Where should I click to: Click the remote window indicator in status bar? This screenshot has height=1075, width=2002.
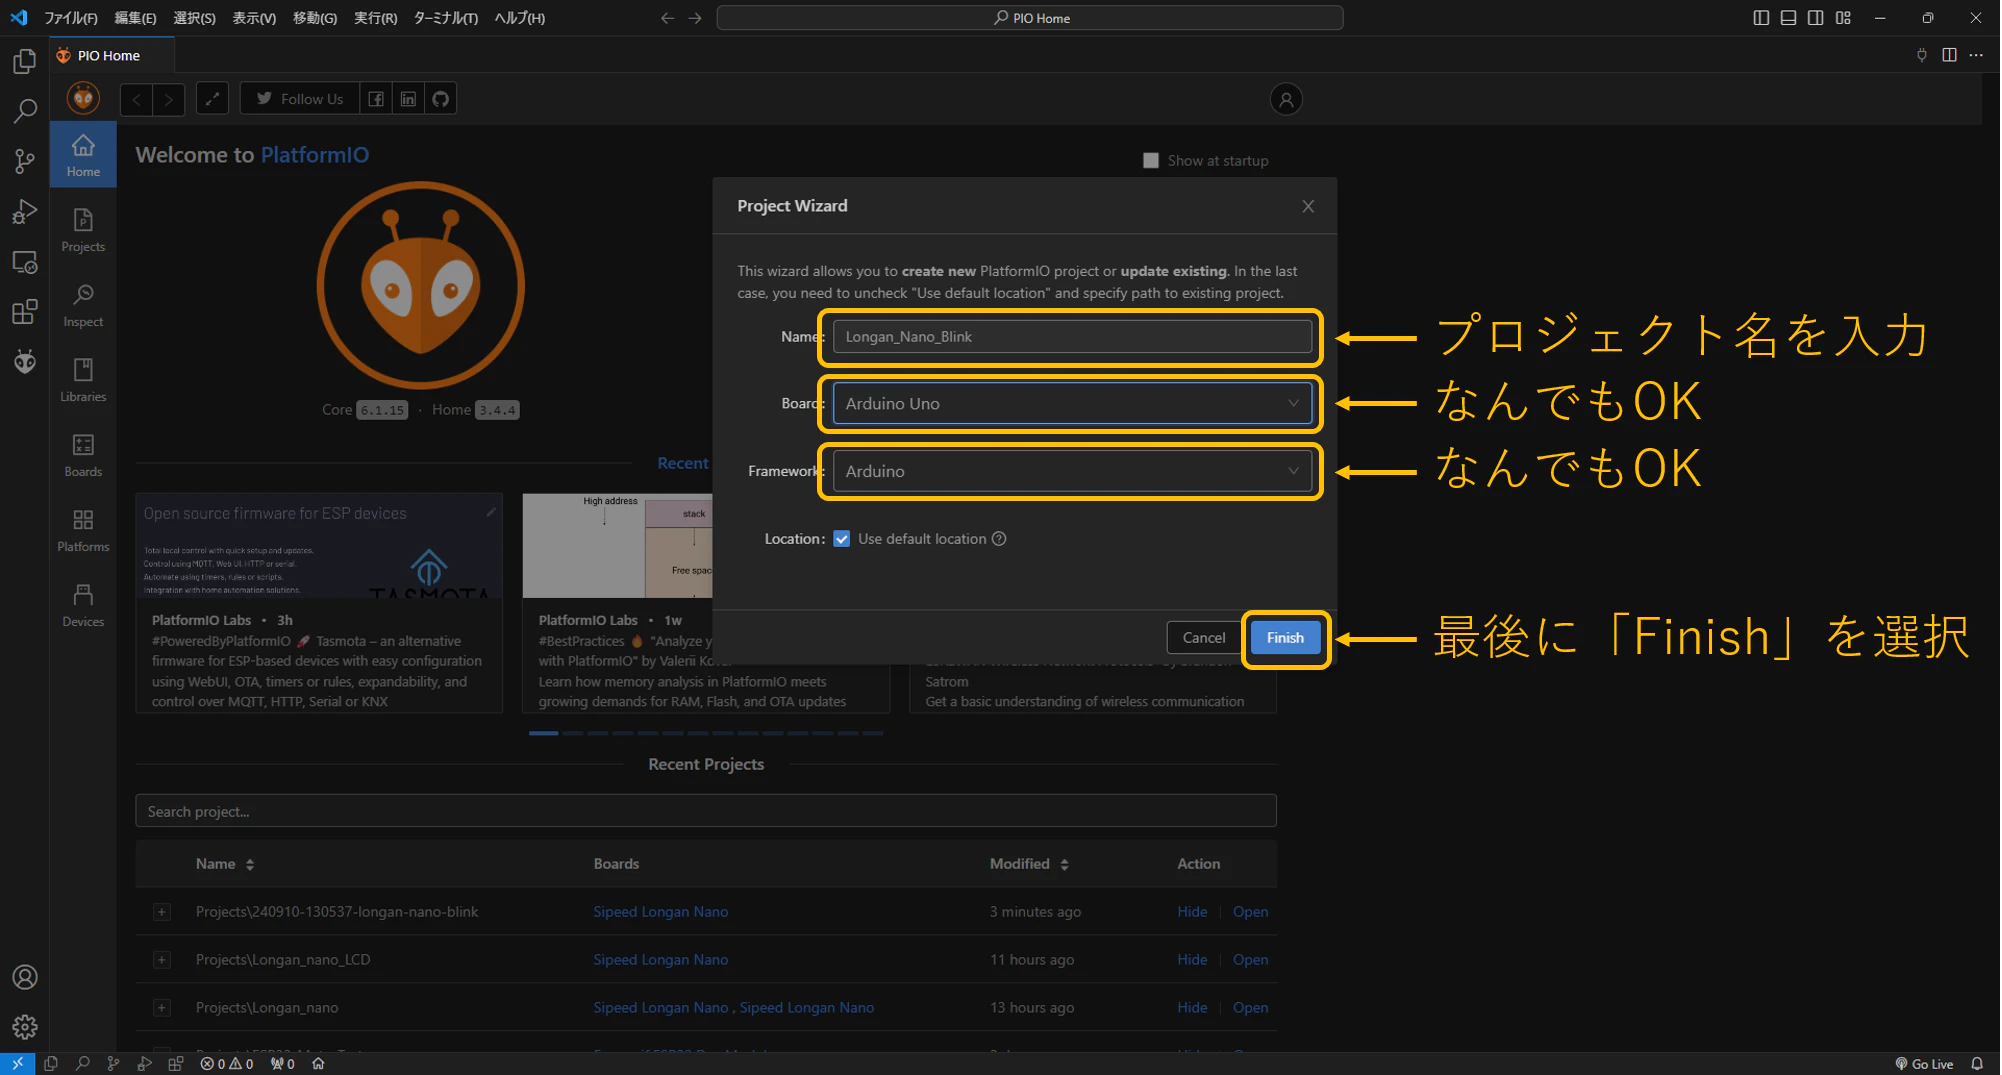click(17, 1064)
